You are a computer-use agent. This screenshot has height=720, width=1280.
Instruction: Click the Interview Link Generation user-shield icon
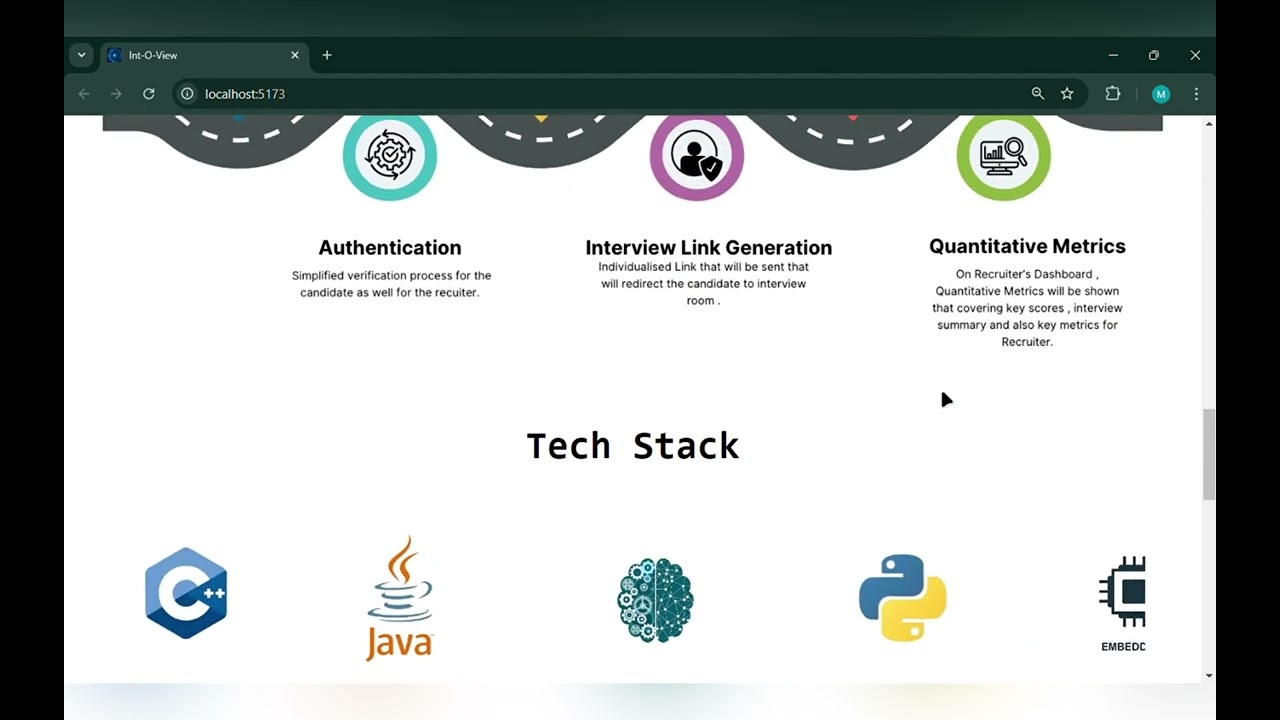[x=697, y=156]
